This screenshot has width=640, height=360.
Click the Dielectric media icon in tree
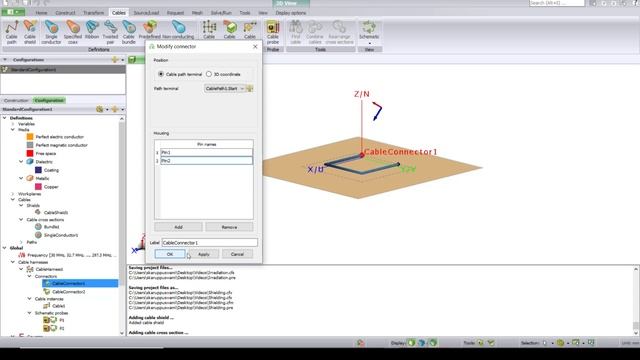[x=30, y=162]
